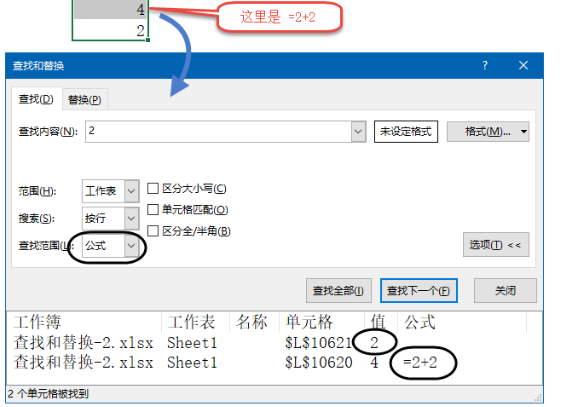Select the 查找(D) tab
Screen dimensions: 573x407
(36, 99)
